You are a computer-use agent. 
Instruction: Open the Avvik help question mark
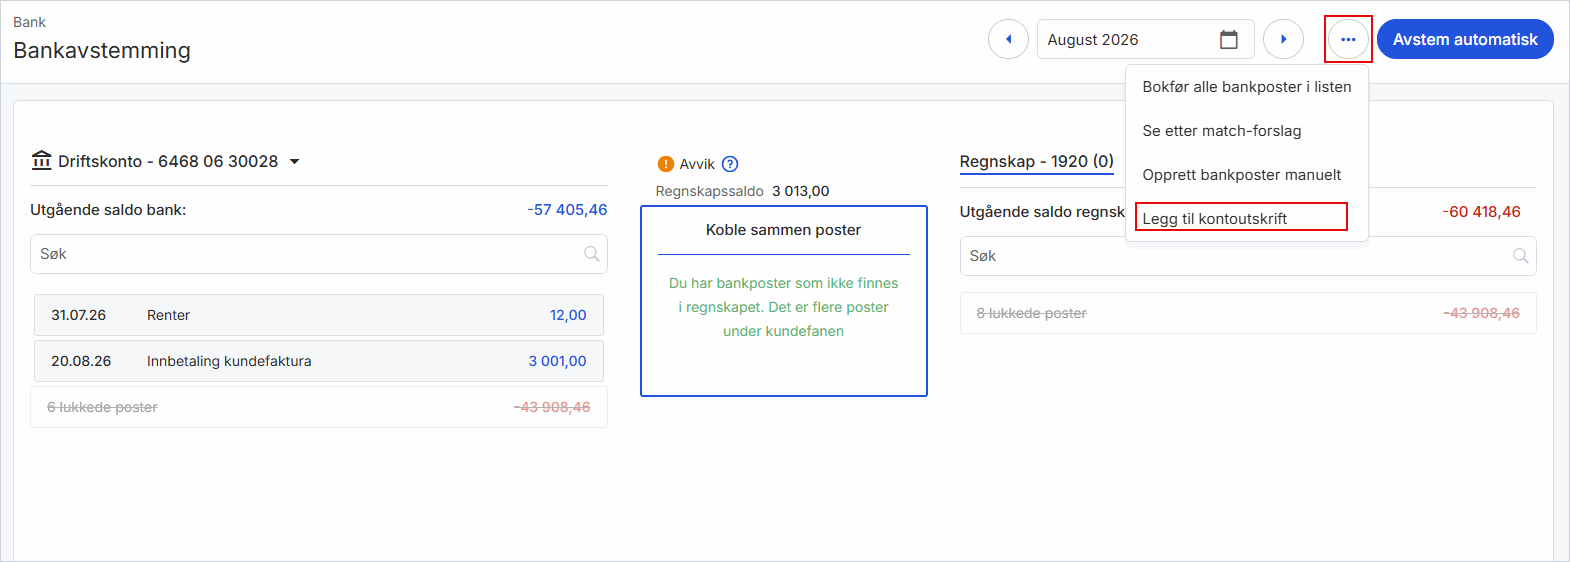pyautogui.click(x=730, y=164)
